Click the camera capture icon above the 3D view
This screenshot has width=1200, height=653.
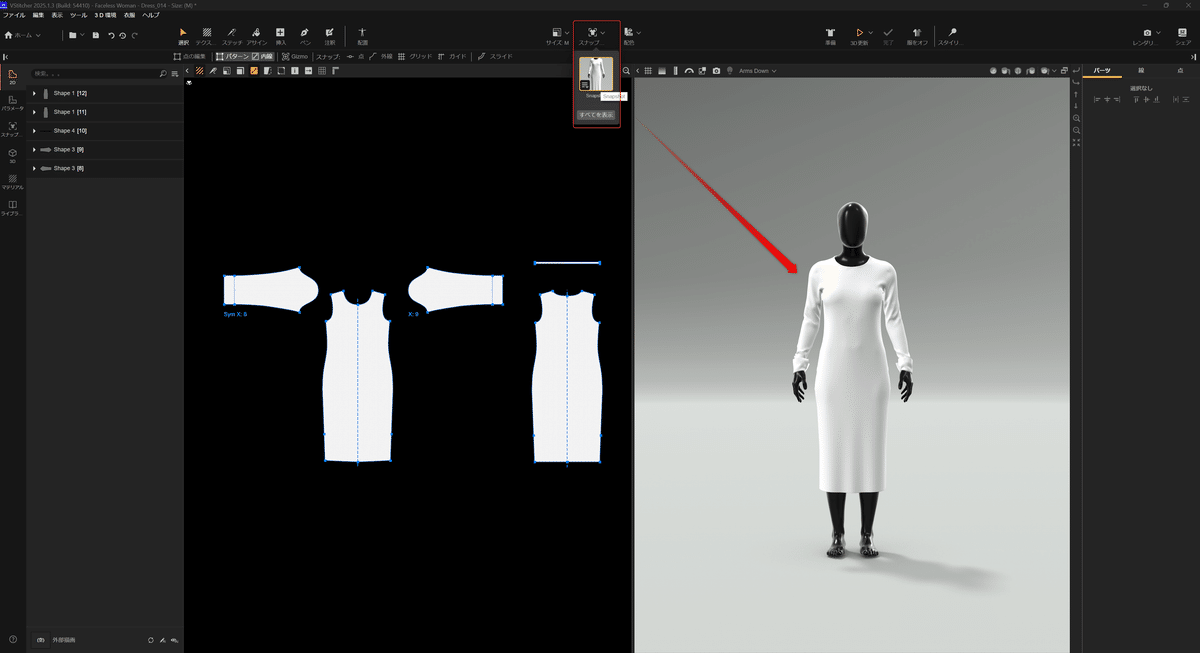click(716, 70)
